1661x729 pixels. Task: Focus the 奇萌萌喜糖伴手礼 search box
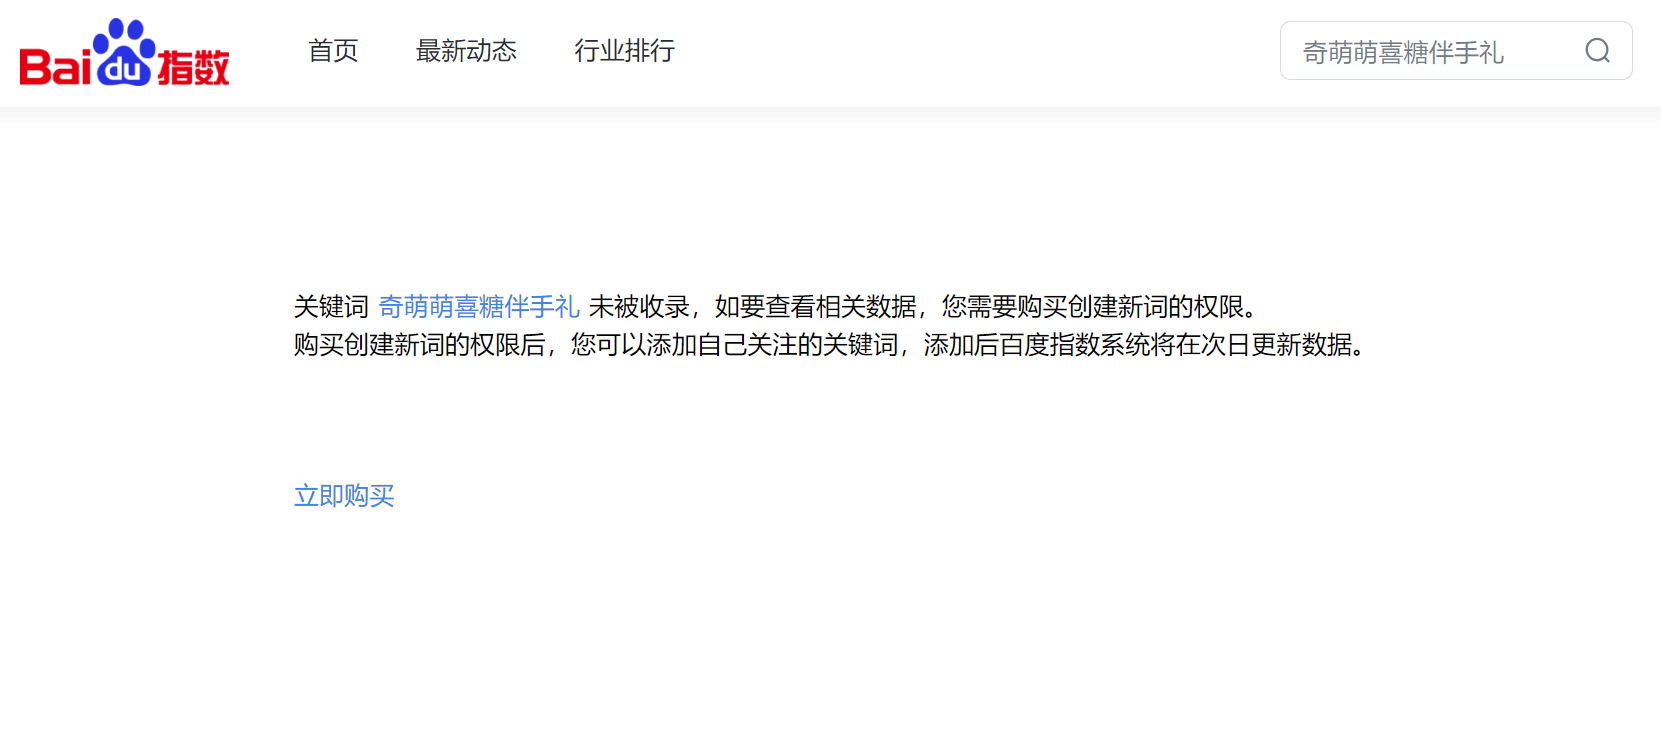[x=1456, y=51]
